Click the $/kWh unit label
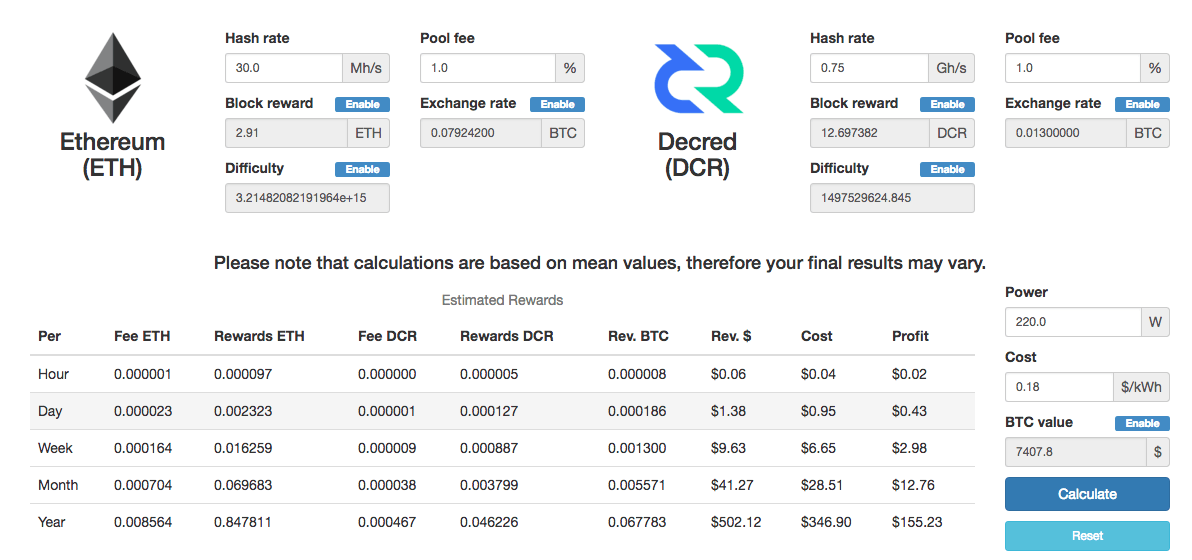Screen dimensions: 1192x560 click(x=1142, y=387)
